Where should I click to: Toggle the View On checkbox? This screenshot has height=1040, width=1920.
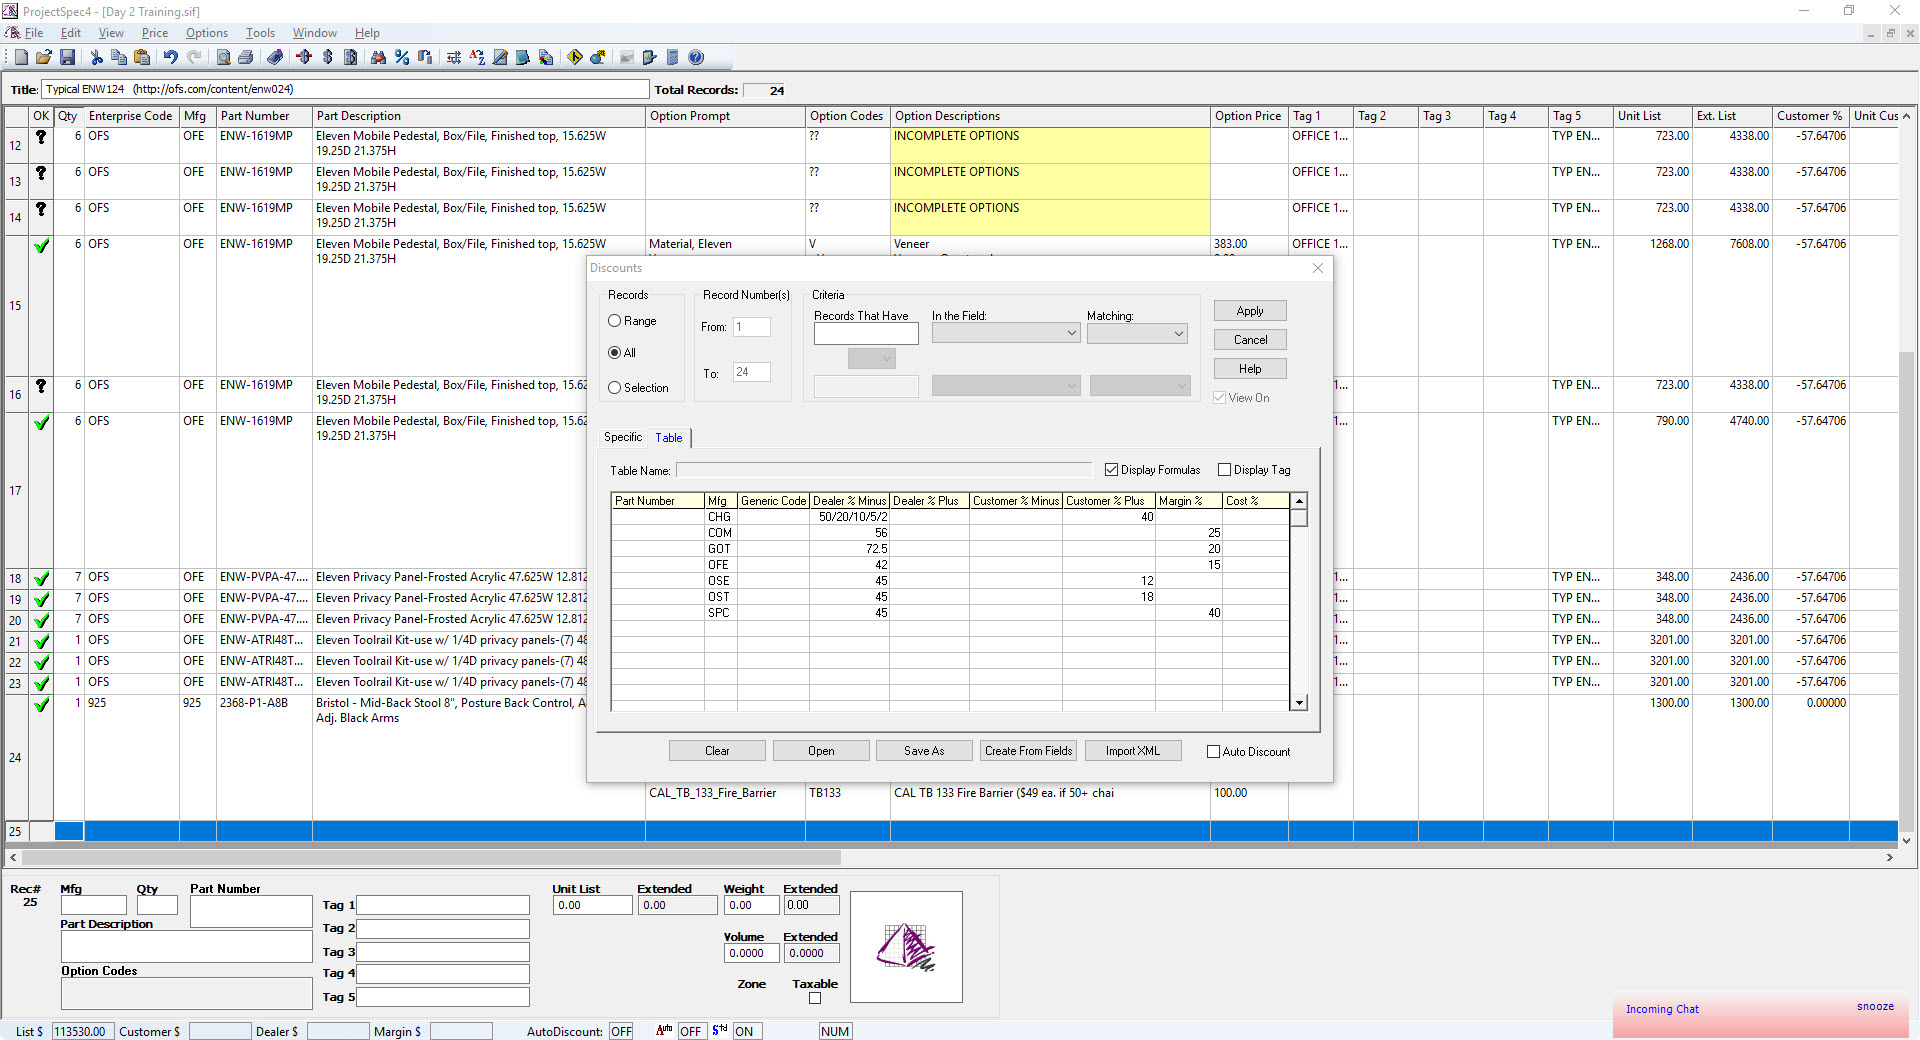coord(1219,398)
